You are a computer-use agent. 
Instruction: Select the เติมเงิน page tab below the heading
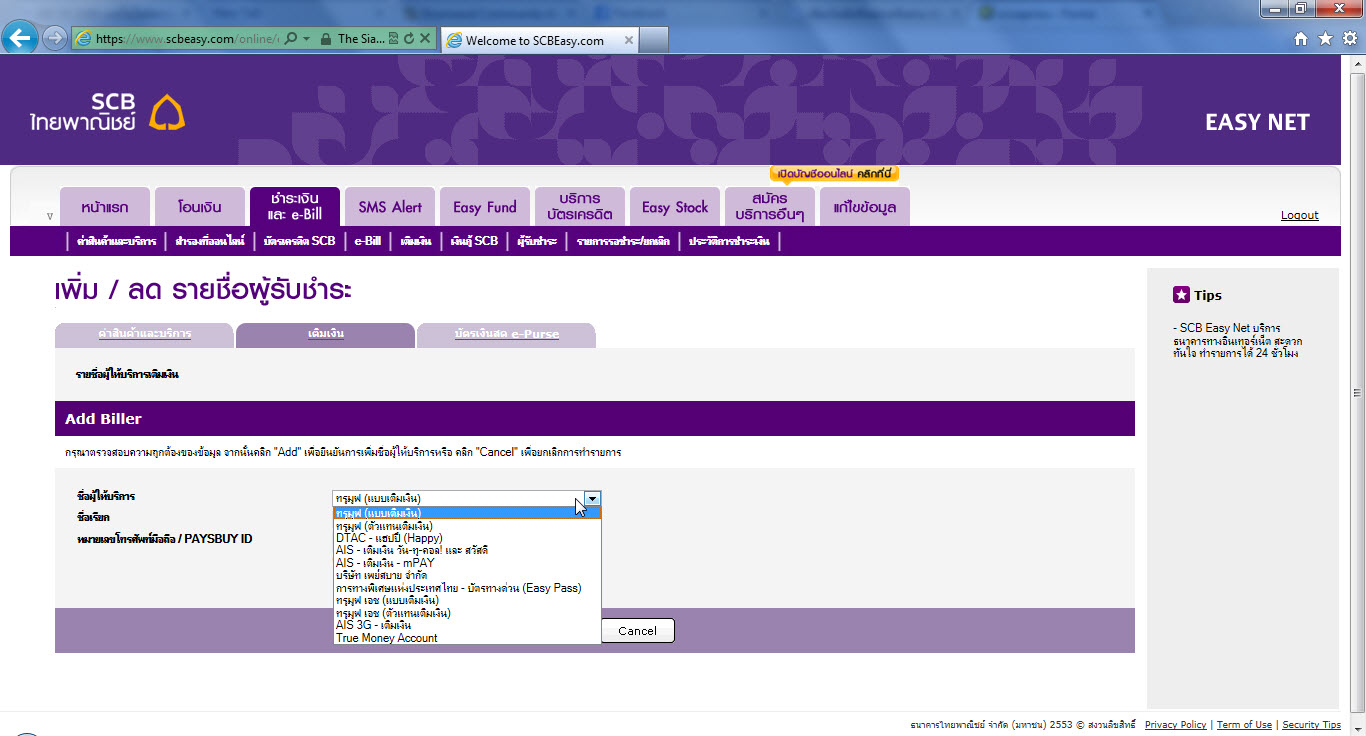pos(326,335)
